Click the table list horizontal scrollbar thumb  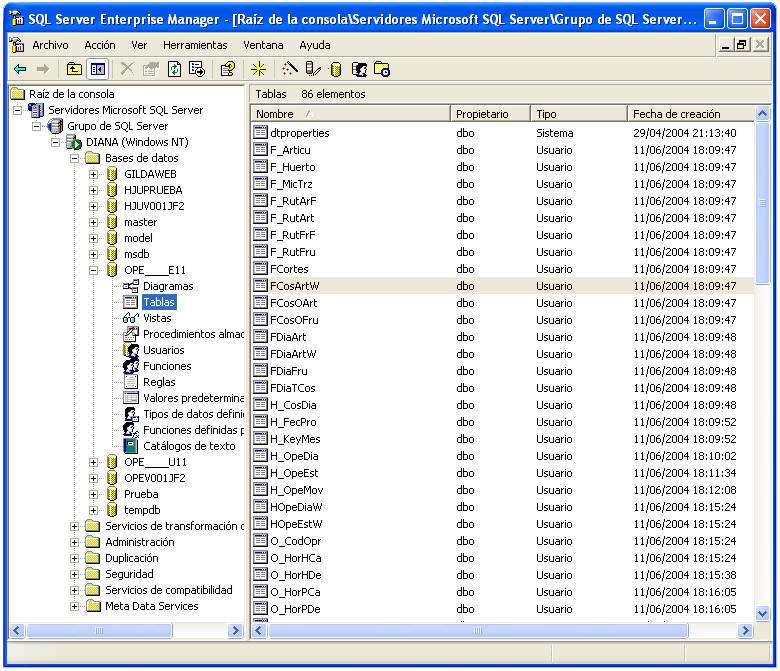point(478,631)
